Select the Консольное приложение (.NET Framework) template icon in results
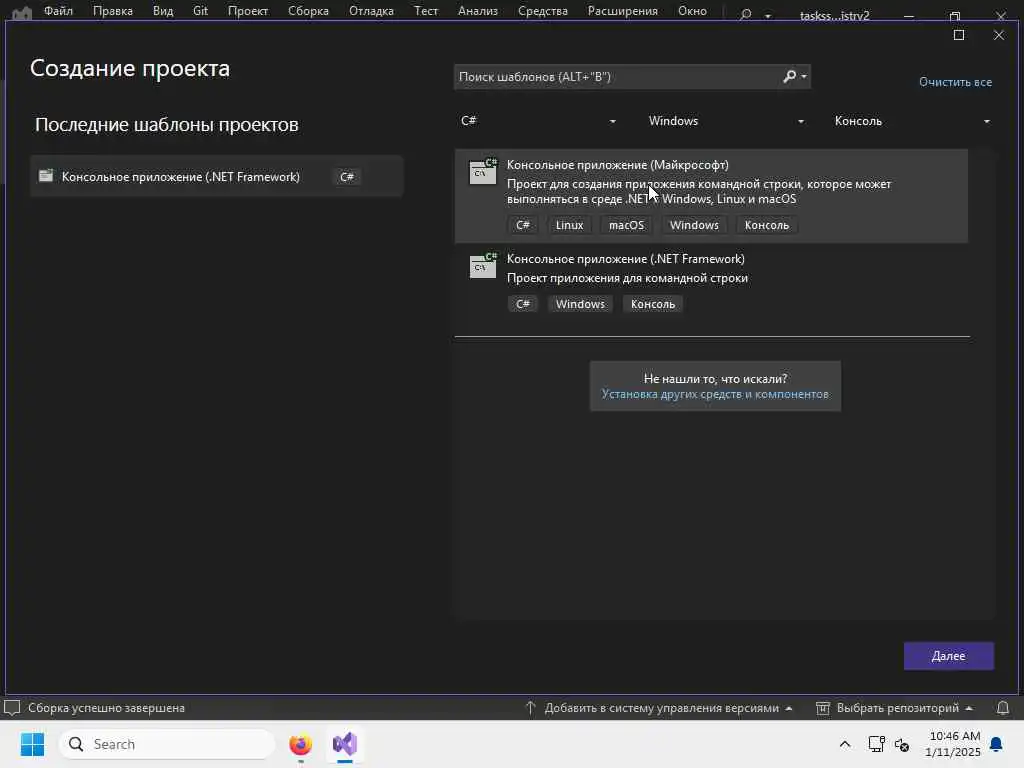 click(x=483, y=264)
